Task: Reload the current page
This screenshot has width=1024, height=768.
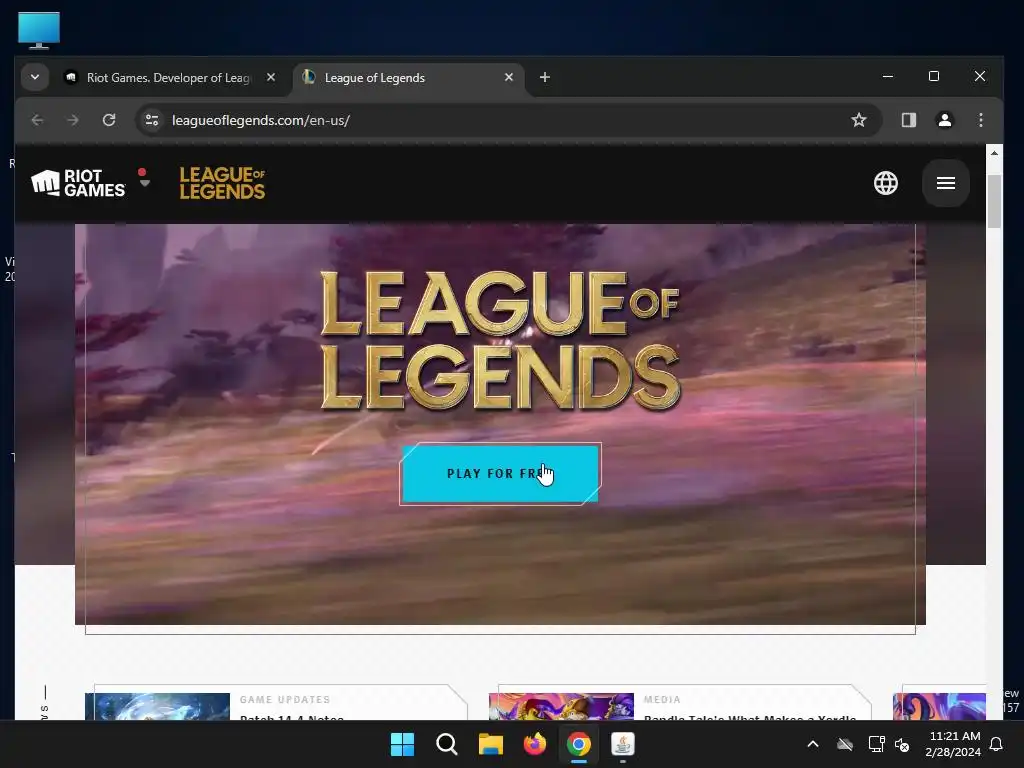Action: click(109, 120)
